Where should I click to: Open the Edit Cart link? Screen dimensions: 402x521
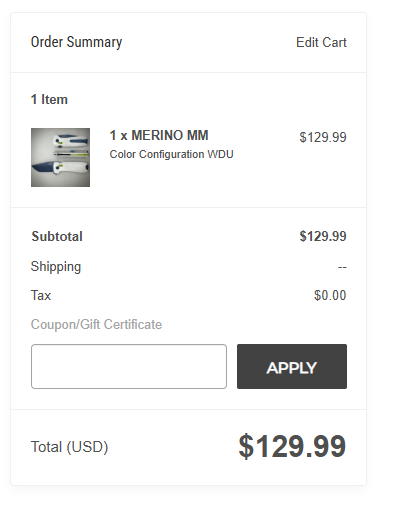click(x=321, y=42)
